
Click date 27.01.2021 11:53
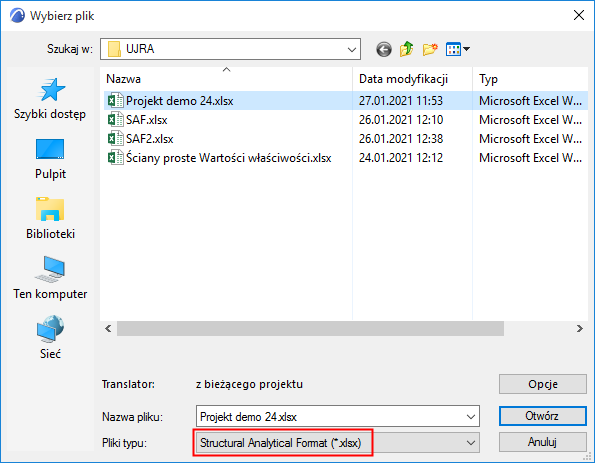[401, 101]
